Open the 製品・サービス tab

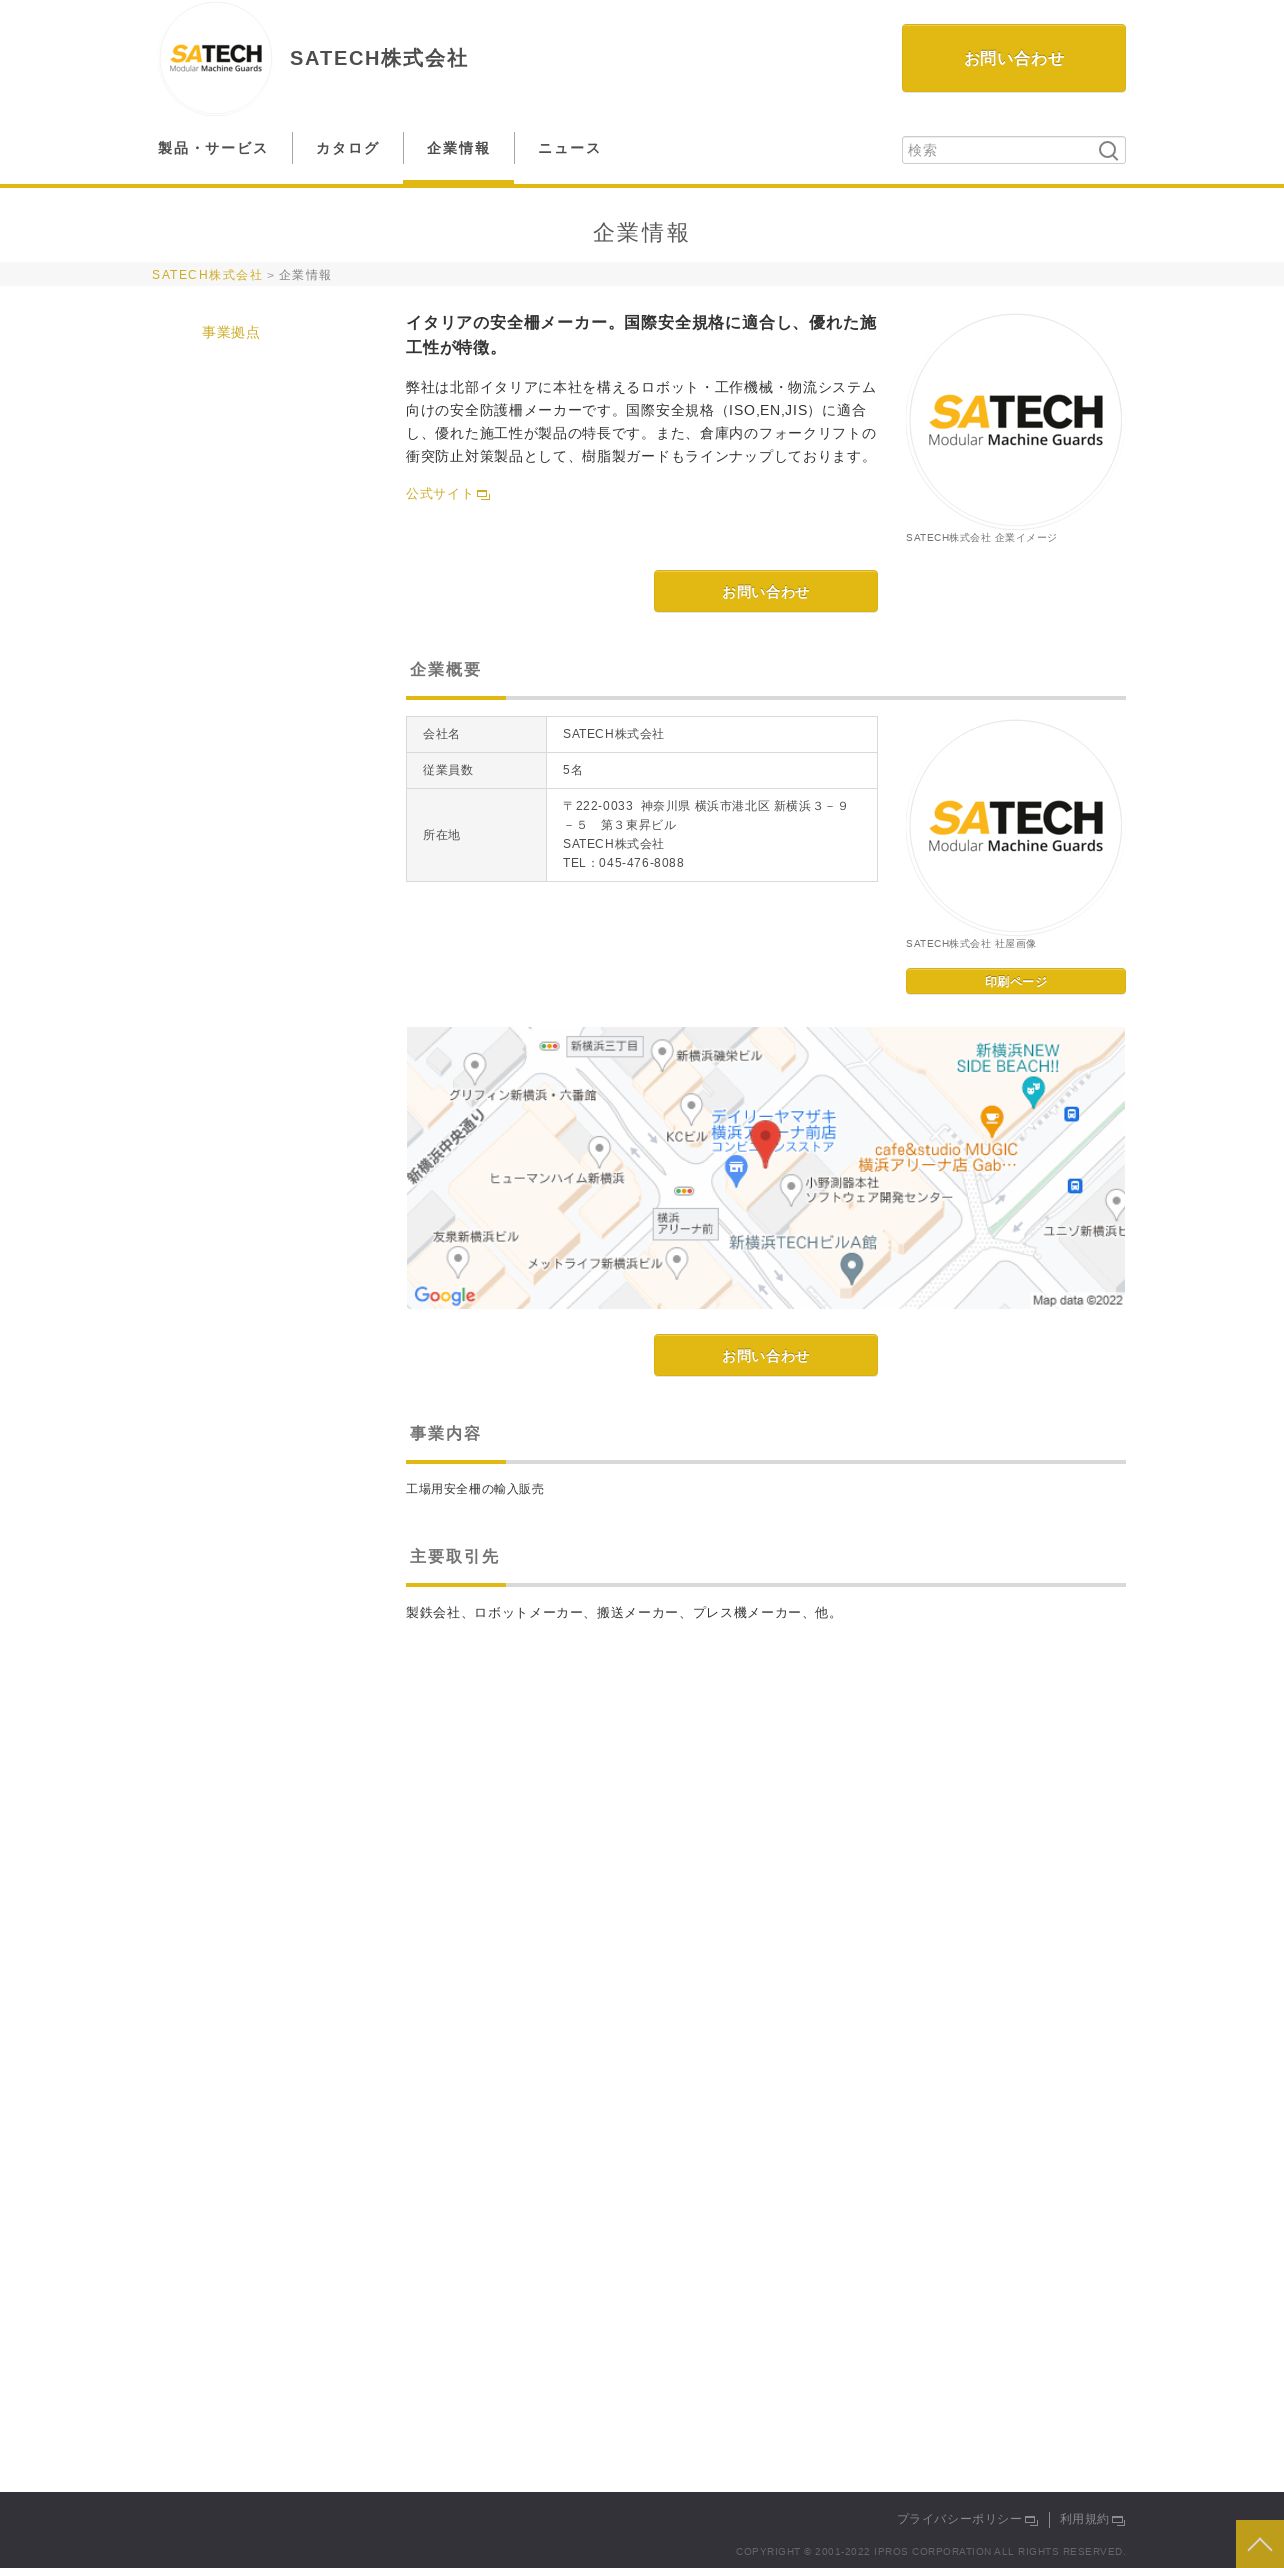click(212, 148)
